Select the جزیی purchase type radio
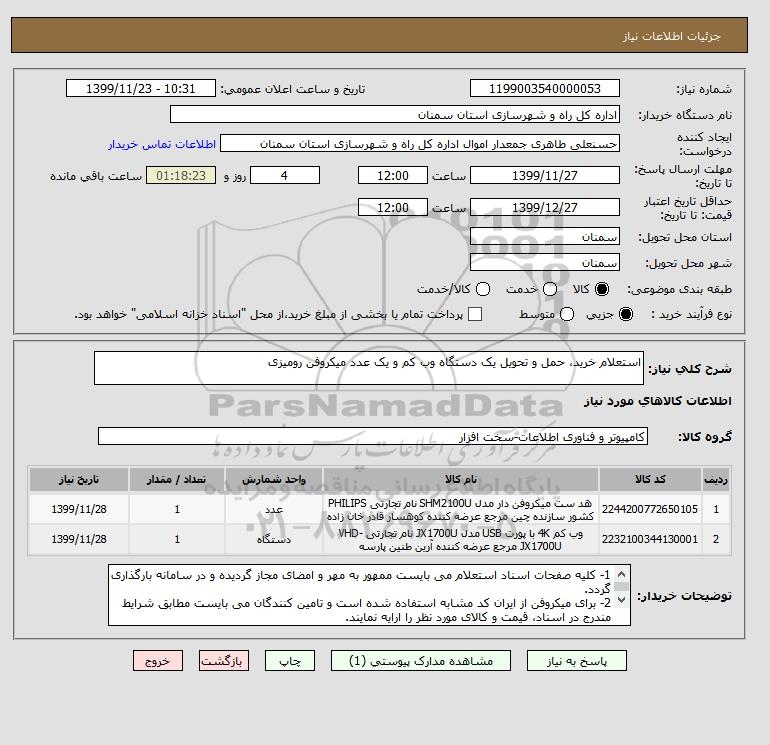 pyautogui.click(x=626, y=314)
